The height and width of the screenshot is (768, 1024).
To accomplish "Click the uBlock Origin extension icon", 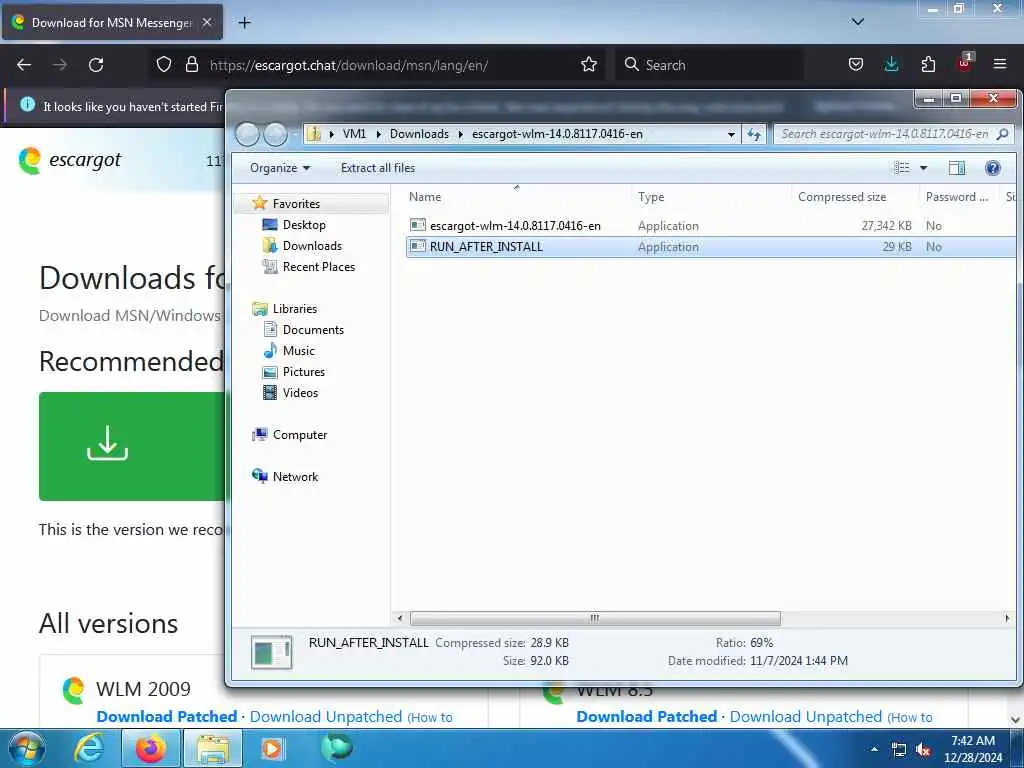I will coord(965,63).
